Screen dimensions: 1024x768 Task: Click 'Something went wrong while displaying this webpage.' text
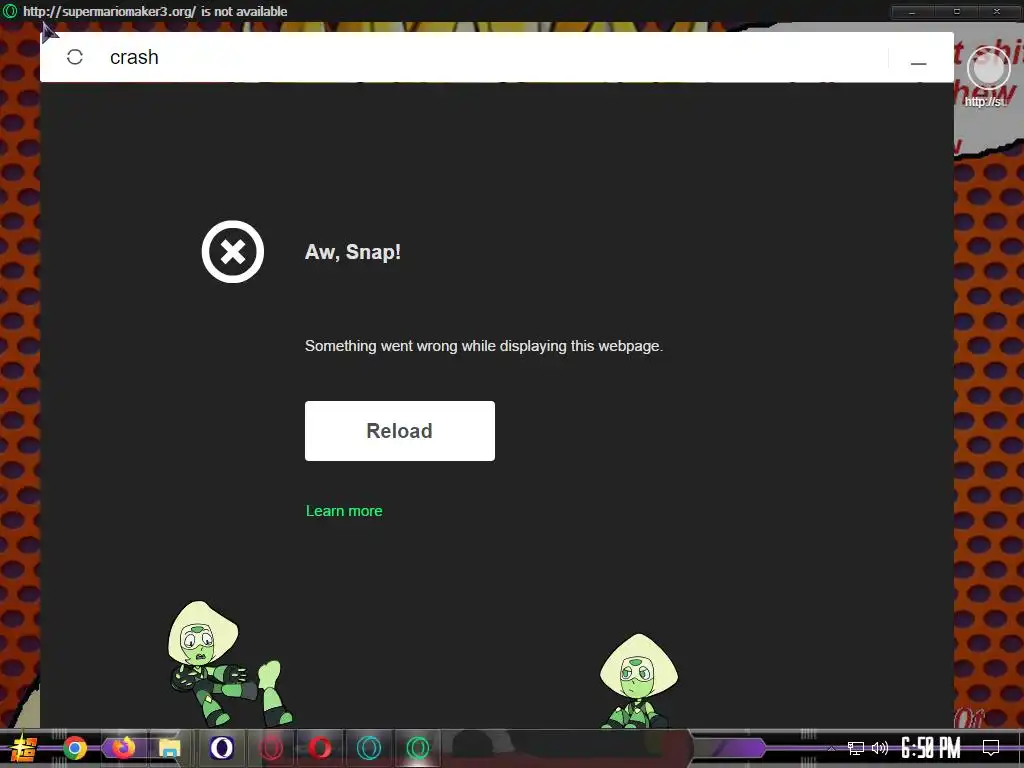[x=484, y=346]
